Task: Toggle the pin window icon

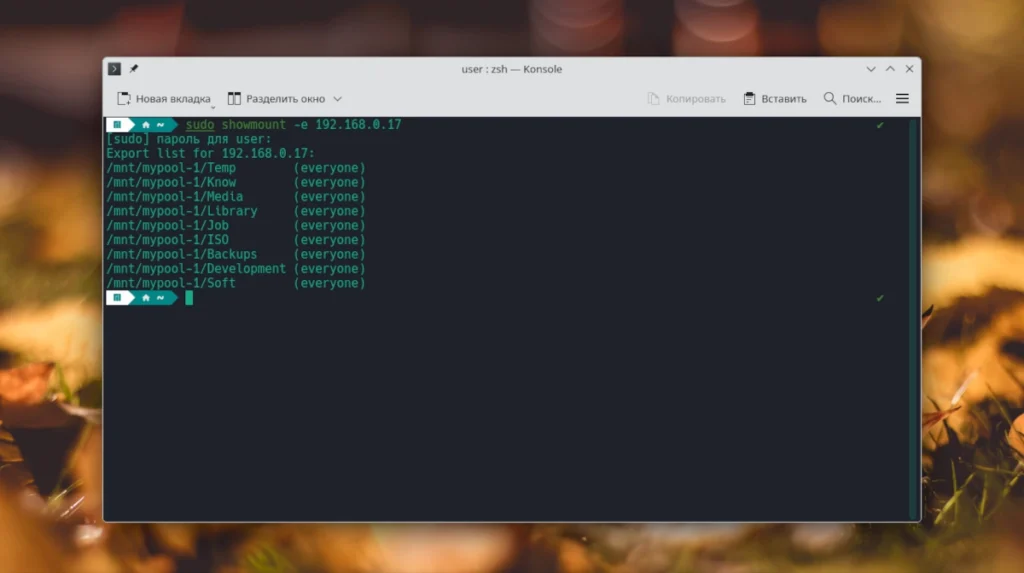Action: (134, 69)
